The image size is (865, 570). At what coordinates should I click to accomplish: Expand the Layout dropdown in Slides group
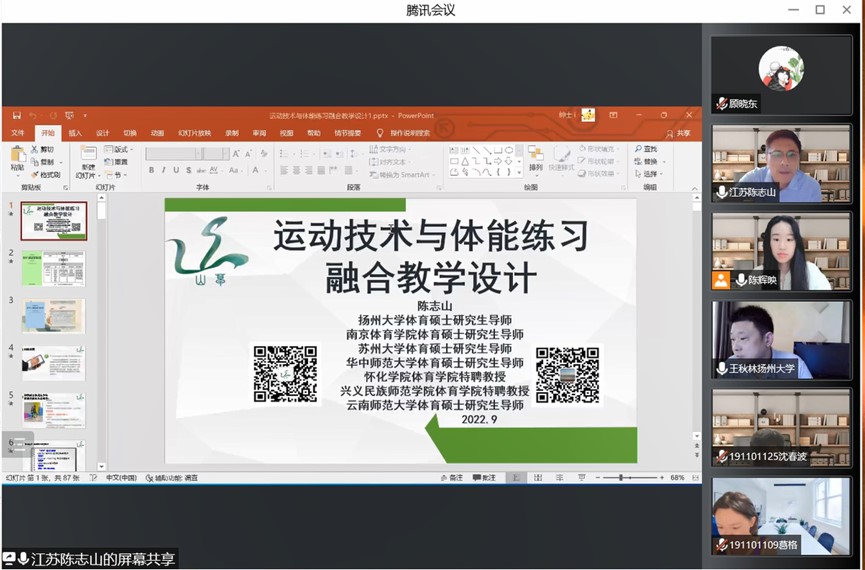click(x=119, y=149)
